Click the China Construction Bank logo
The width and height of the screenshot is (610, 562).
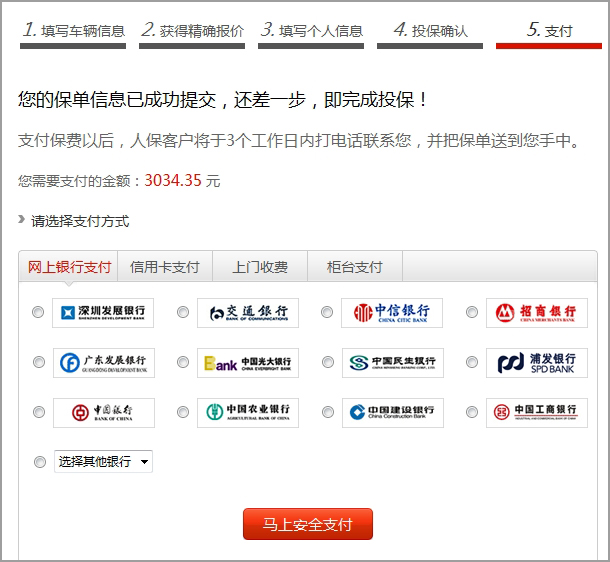click(x=392, y=412)
